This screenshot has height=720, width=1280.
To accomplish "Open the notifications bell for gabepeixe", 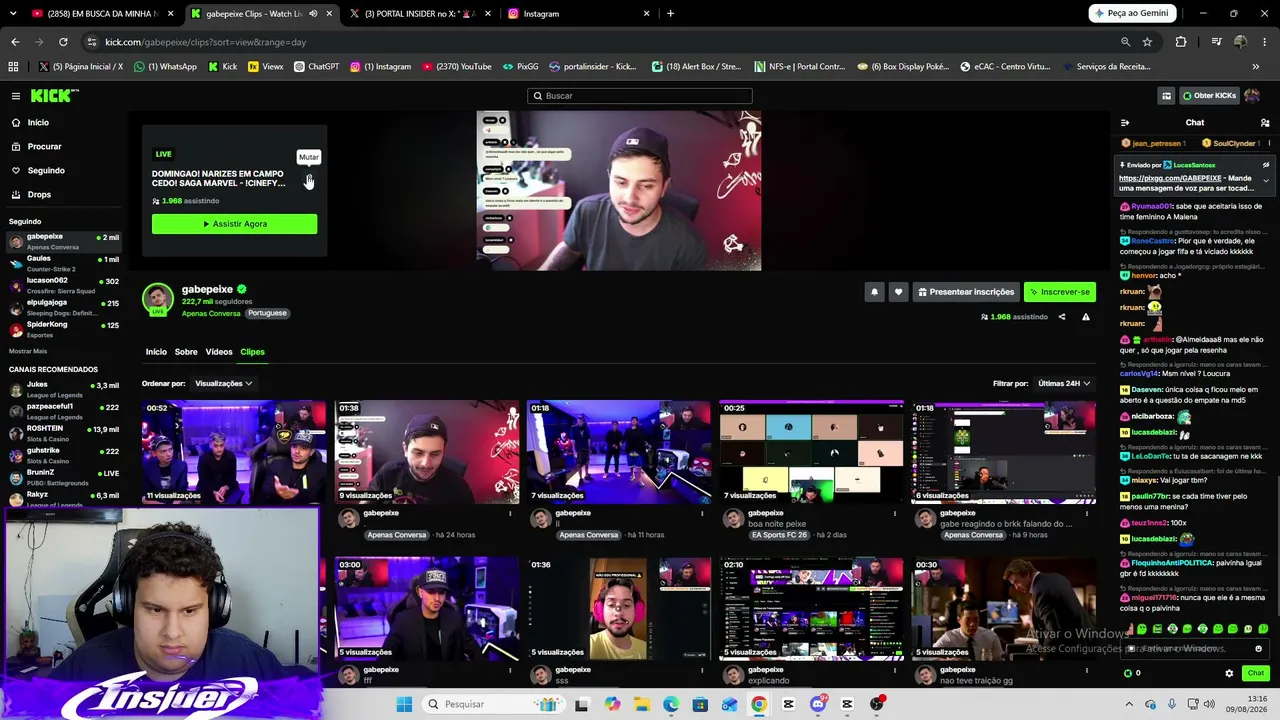I will click(874, 292).
